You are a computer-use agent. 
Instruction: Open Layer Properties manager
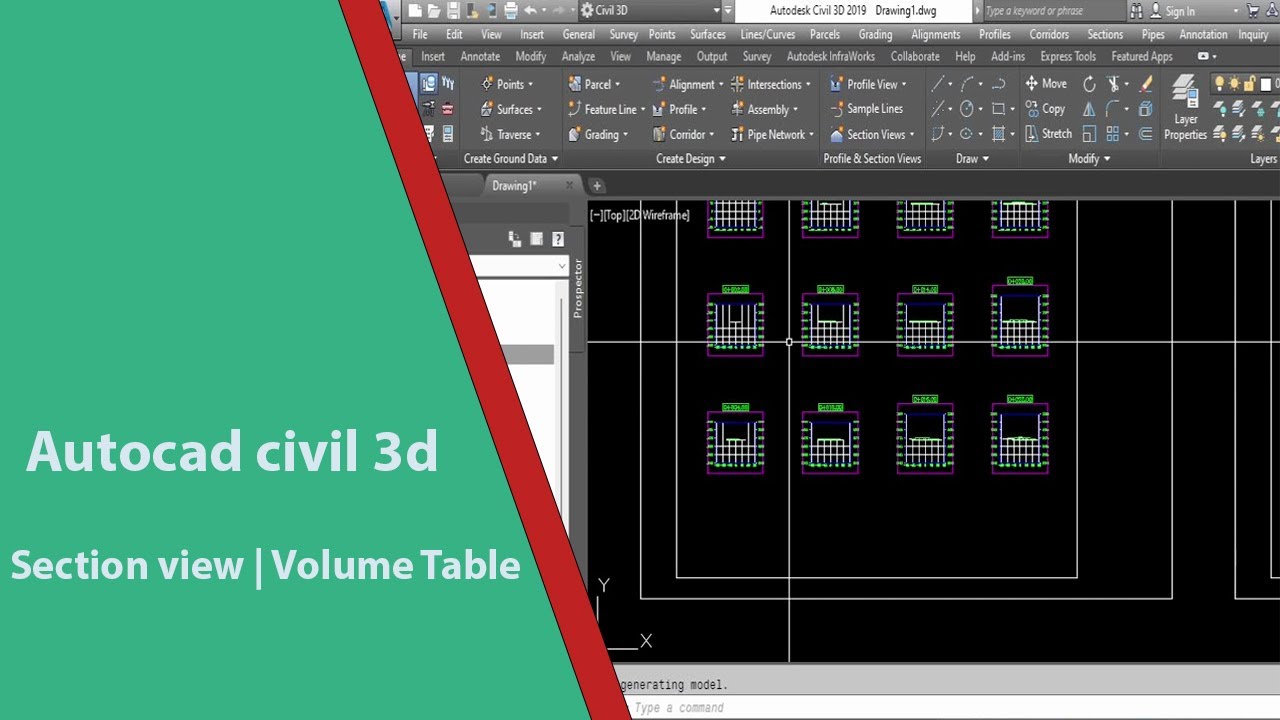[1186, 106]
